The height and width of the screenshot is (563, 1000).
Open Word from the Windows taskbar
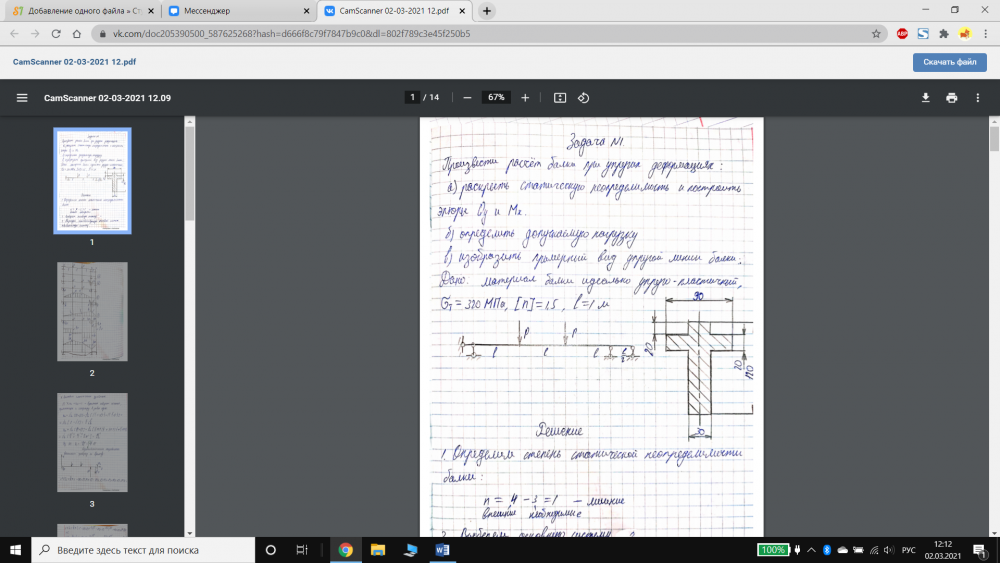click(443, 550)
